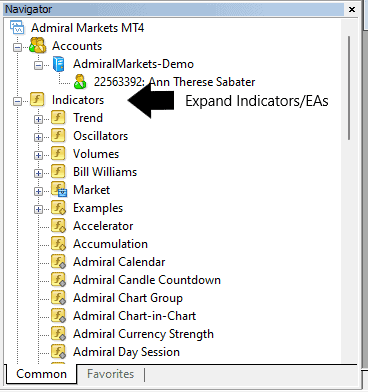The width and height of the screenshot is (368, 392).
Task: Select the Admiral Candle Countdown indicator
Action: (x=147, y=280)
